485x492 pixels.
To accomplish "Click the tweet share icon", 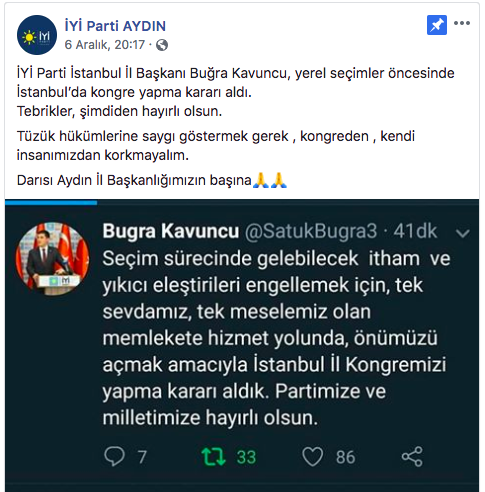I will pyautogui.click(x=412, y=457).
